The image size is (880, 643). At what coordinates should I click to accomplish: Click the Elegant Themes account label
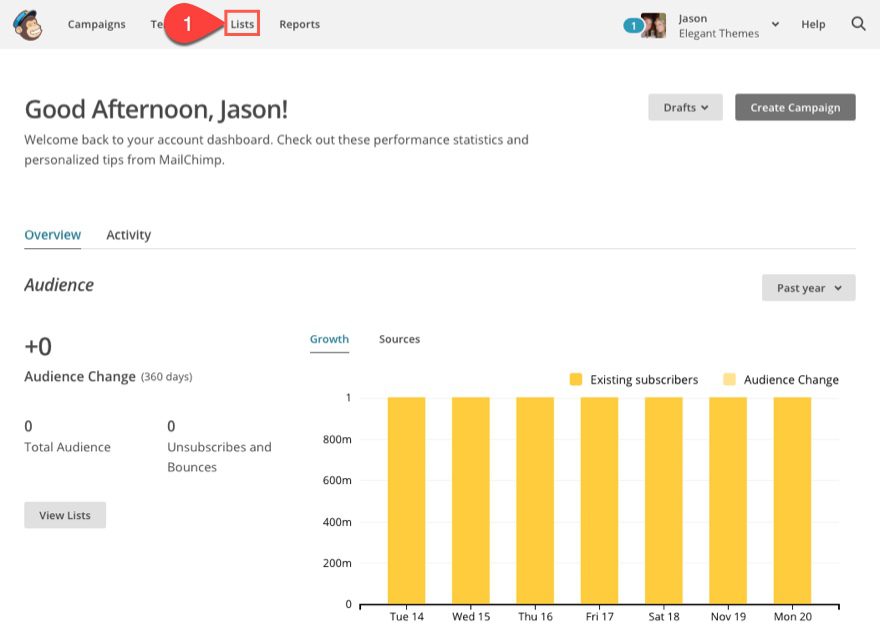(x=719, y=34)
